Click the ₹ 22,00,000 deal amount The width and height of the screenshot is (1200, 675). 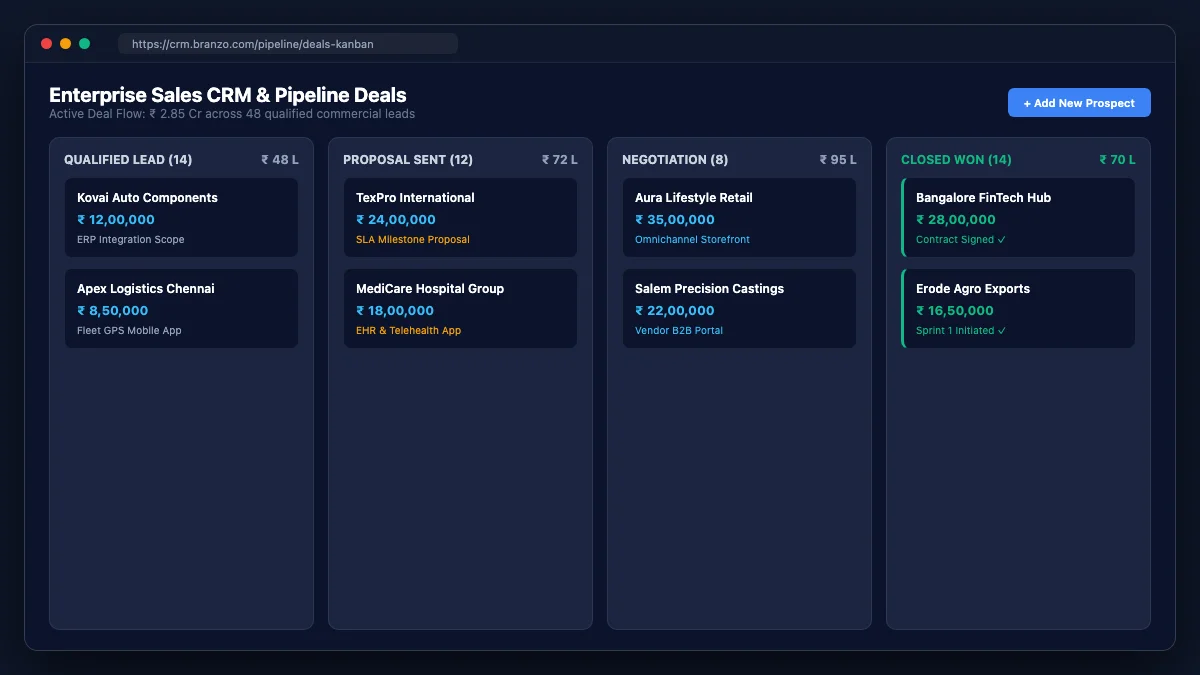coord(675,311)
